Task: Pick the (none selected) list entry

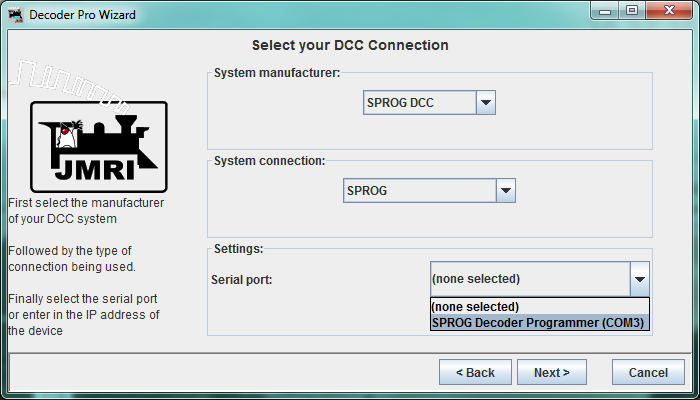Action: point(539,307)
